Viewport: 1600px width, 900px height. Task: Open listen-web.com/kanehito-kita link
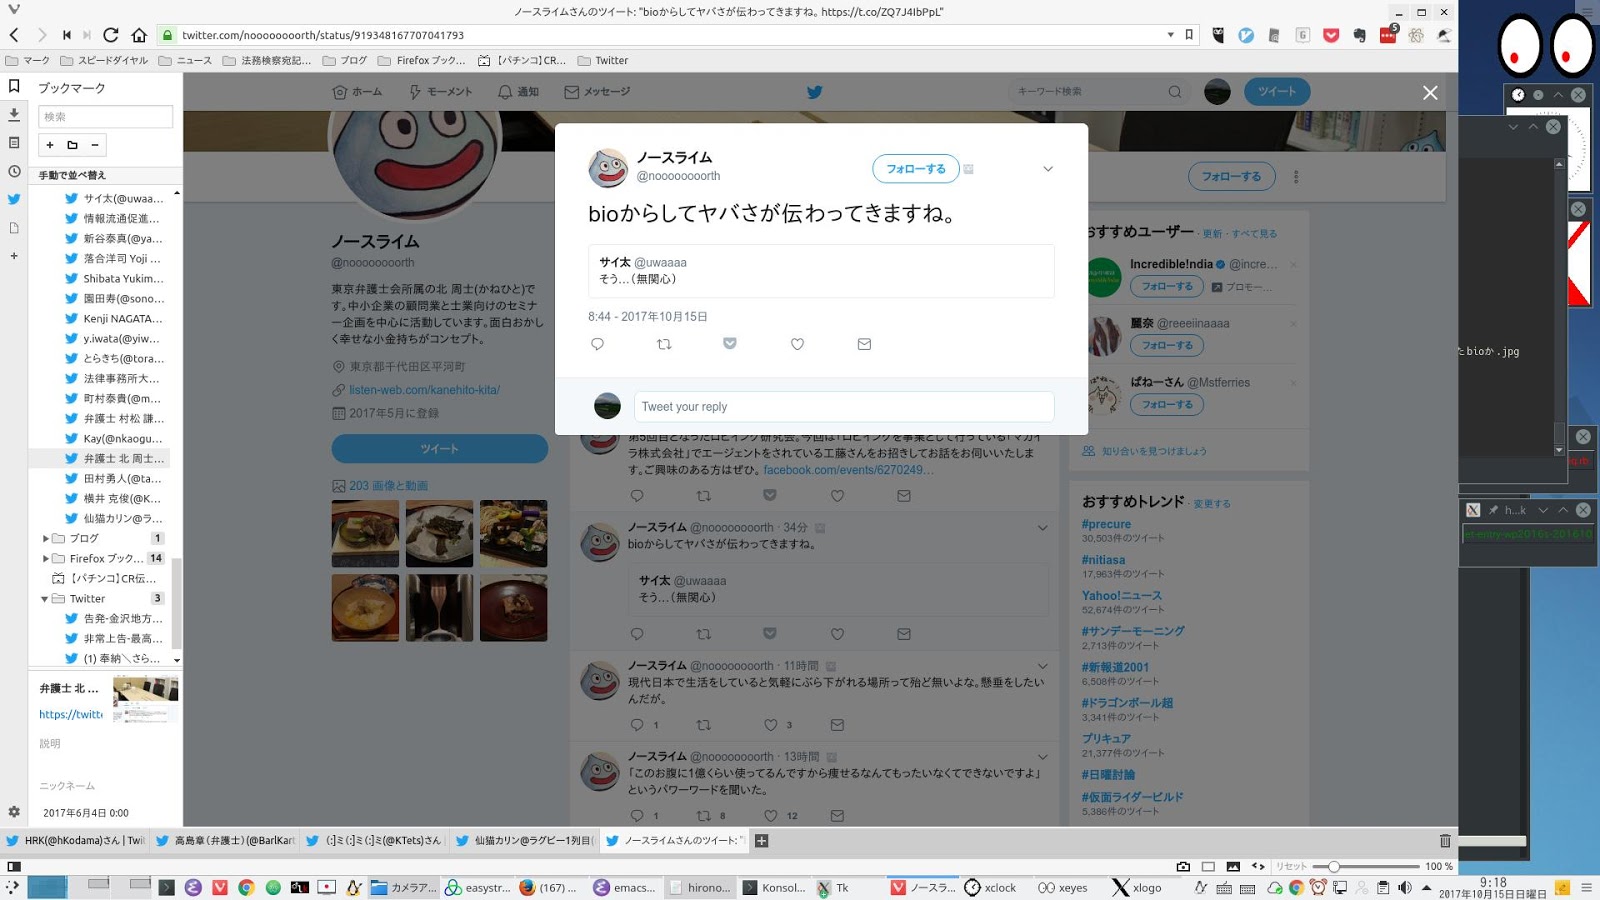pos(424,390)
